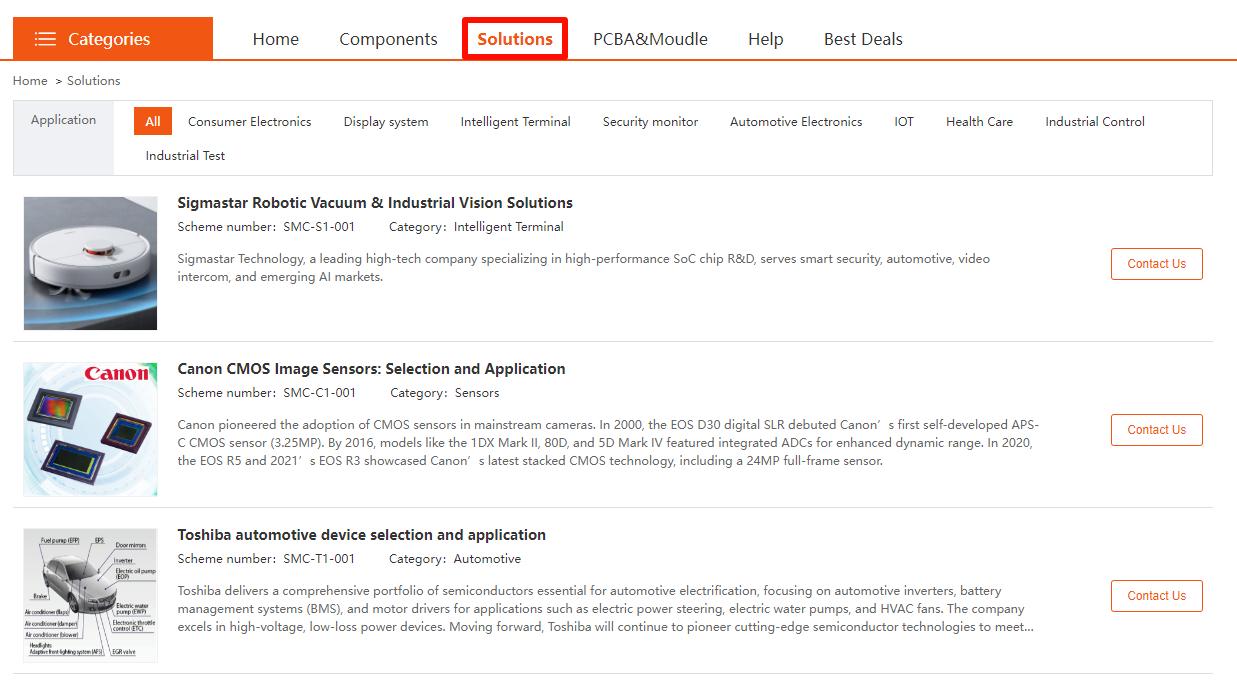
Task: Click the Canon CMOS description paragraph
Action: [608, 443]
